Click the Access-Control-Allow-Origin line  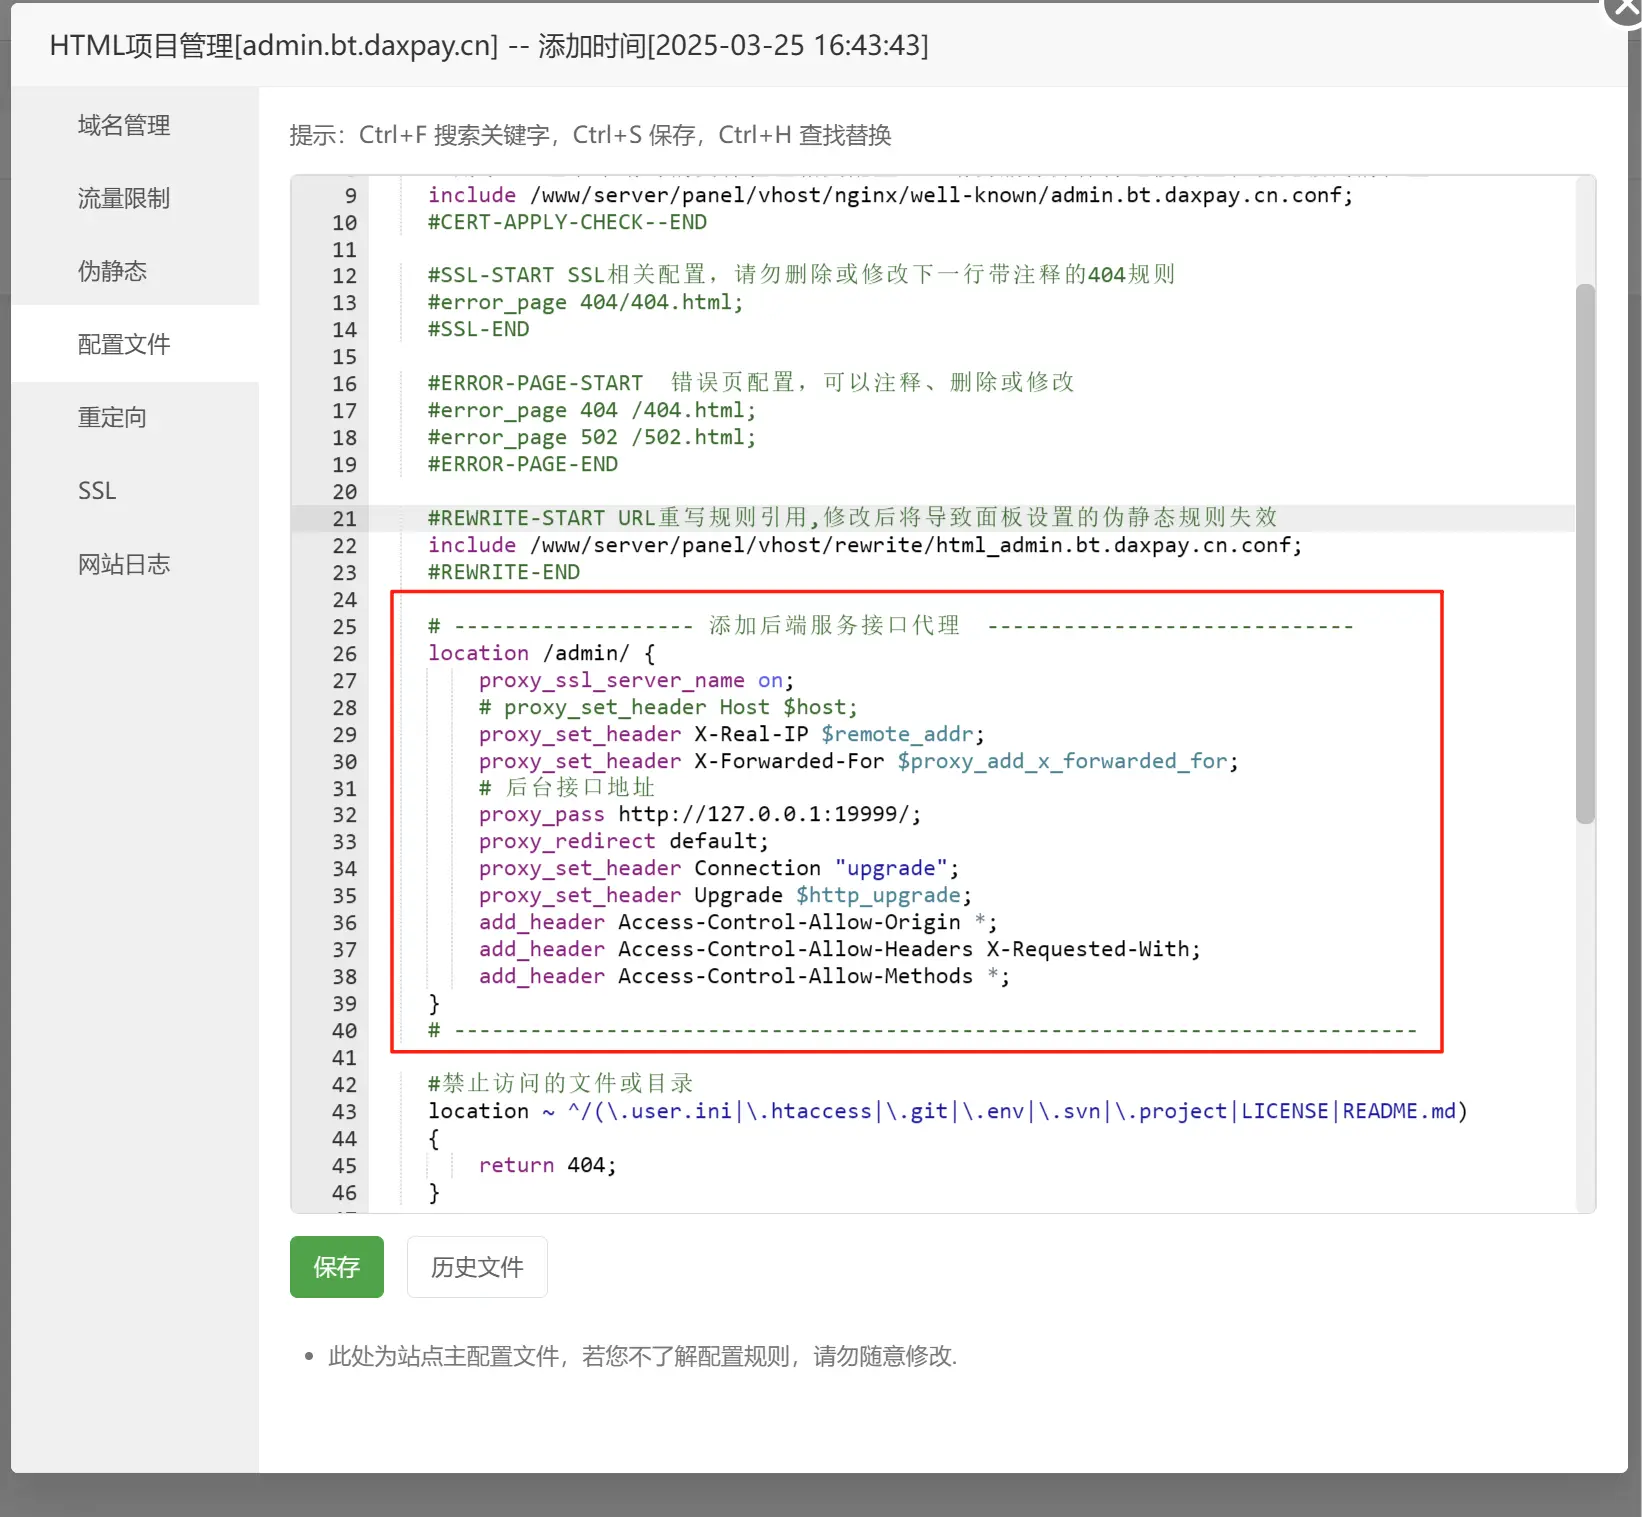(x=737, y=922)
